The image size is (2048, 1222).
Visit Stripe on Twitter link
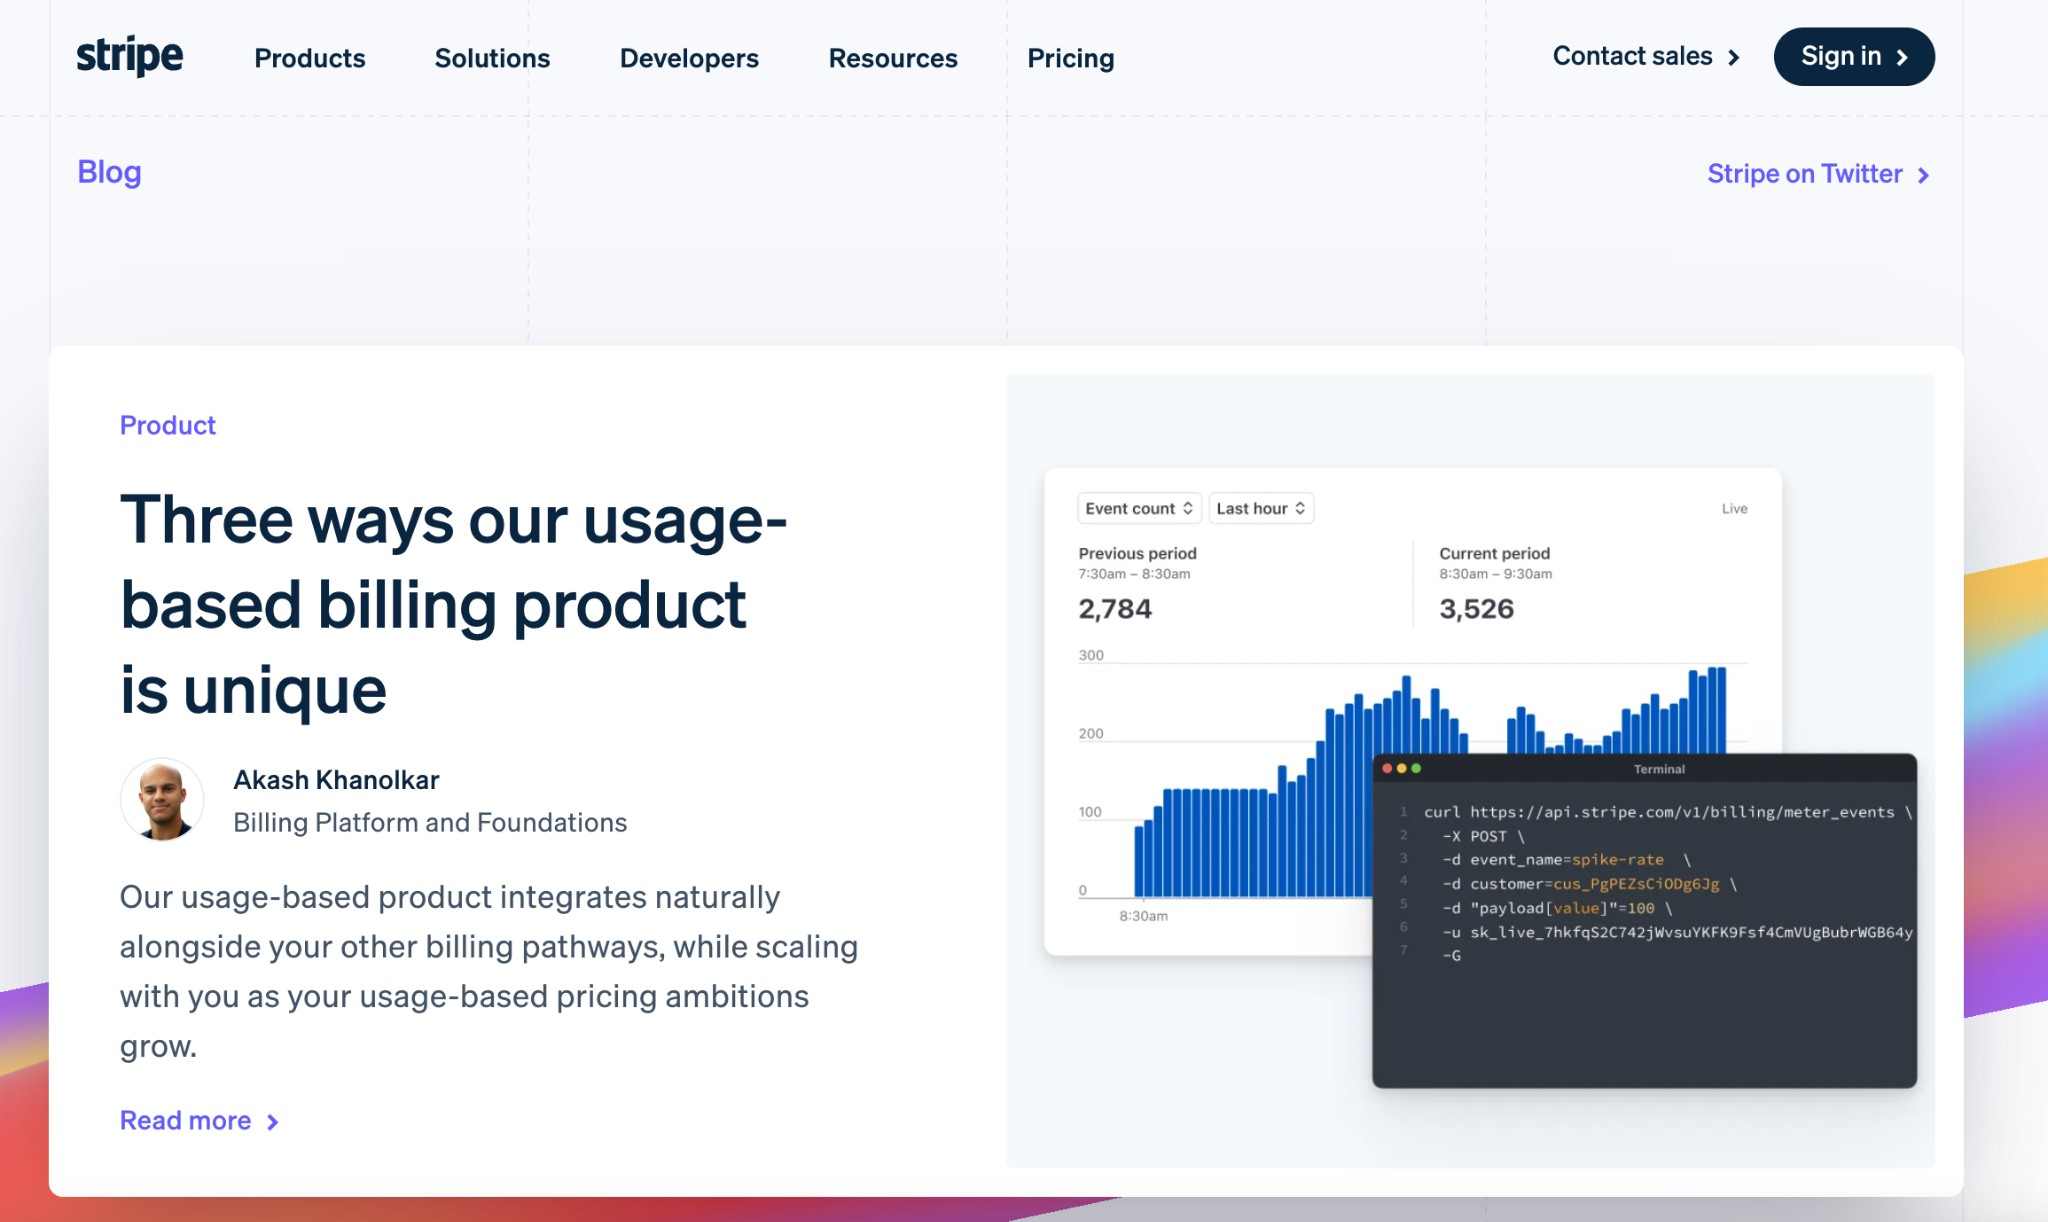tap(1818, 174)
